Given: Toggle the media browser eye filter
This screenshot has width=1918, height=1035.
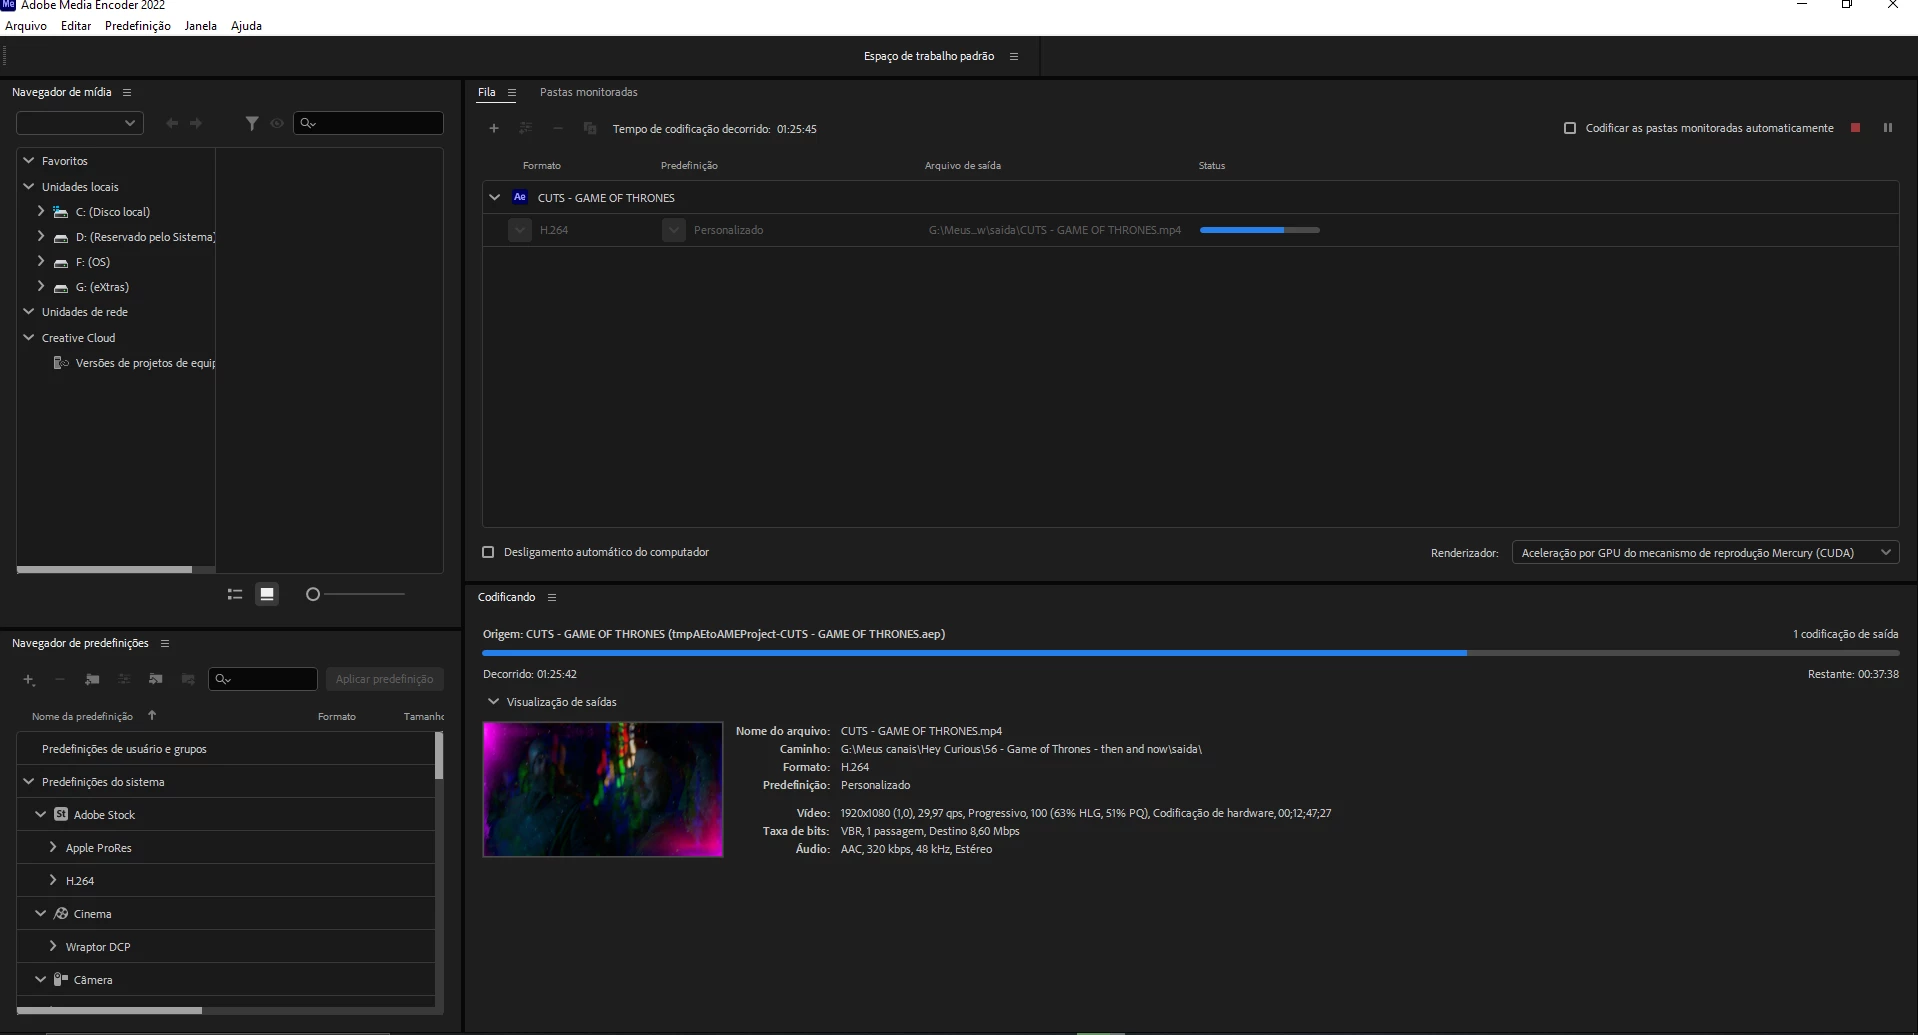Looking at the screenshot, I should click(277, 123).
